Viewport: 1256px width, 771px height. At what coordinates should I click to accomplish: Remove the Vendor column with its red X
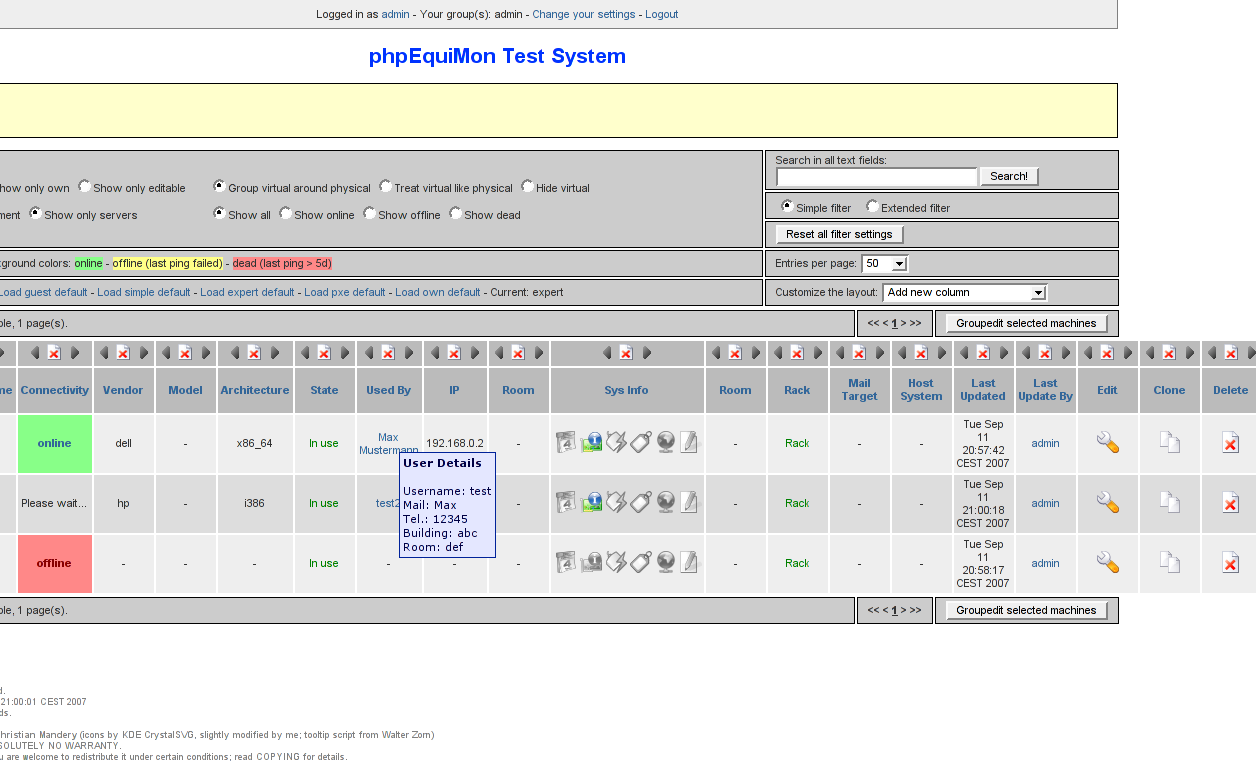(123, 353)
